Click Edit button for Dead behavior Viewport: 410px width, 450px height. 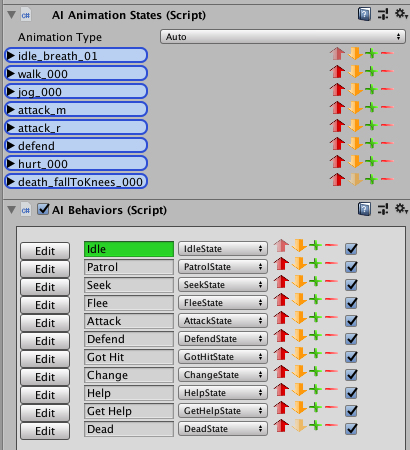45,431
